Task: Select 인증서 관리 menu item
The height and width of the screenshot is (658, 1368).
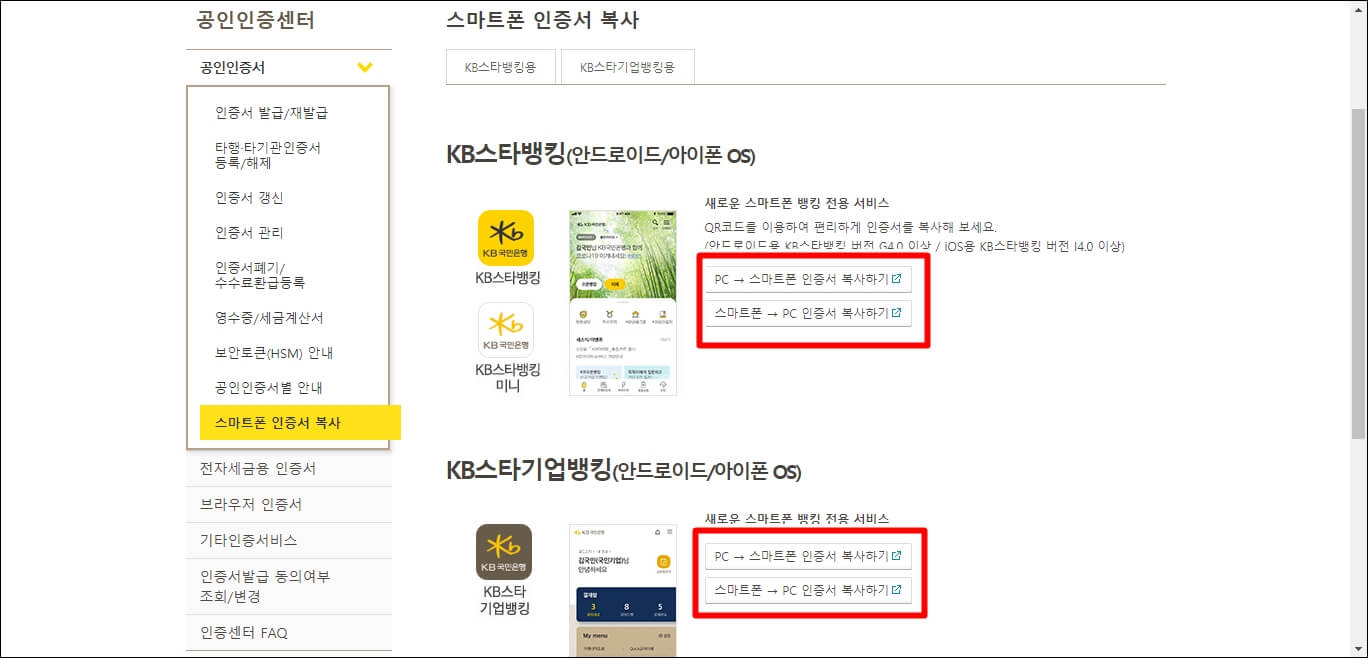Action: pos(249,233)
